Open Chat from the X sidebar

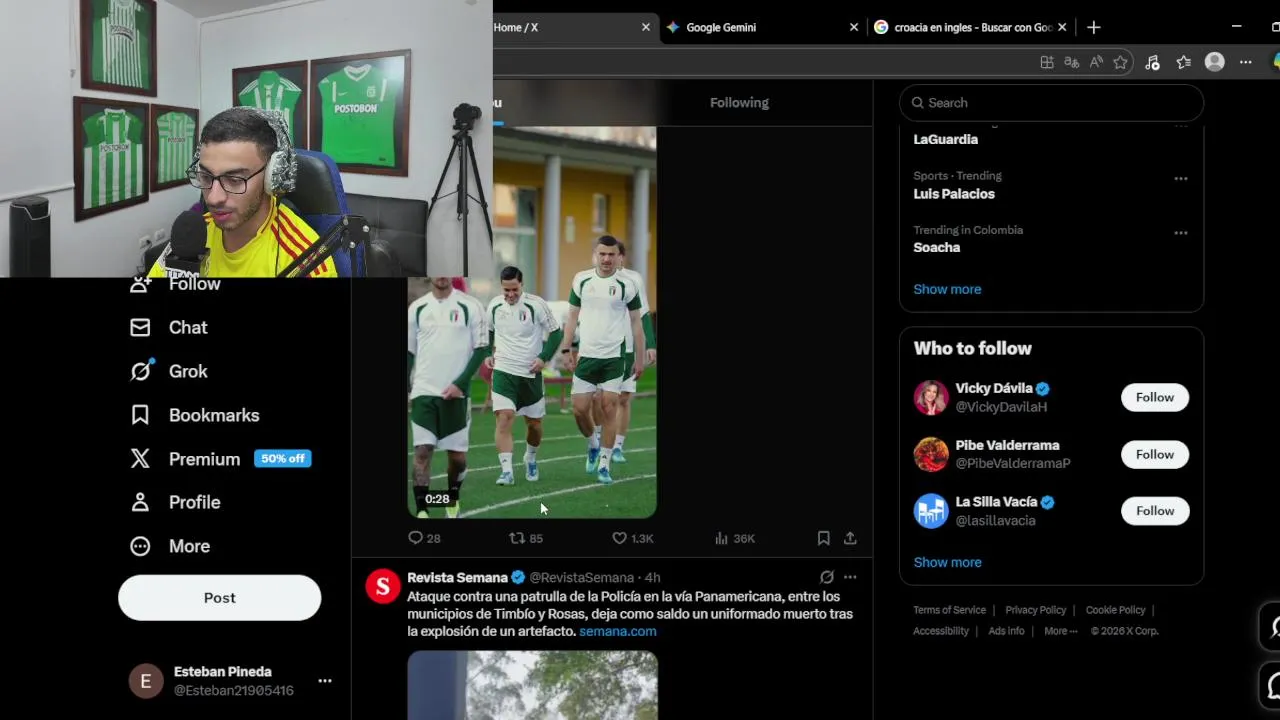pos(168,327)
